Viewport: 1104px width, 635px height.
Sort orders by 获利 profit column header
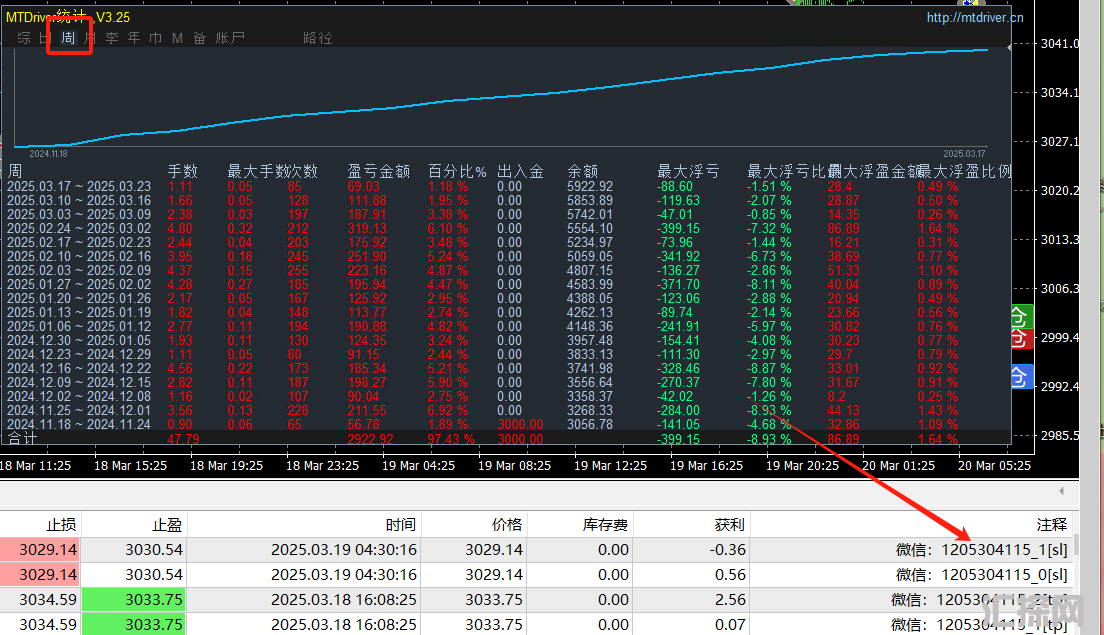pyautogui.click(x=729, y=524)
